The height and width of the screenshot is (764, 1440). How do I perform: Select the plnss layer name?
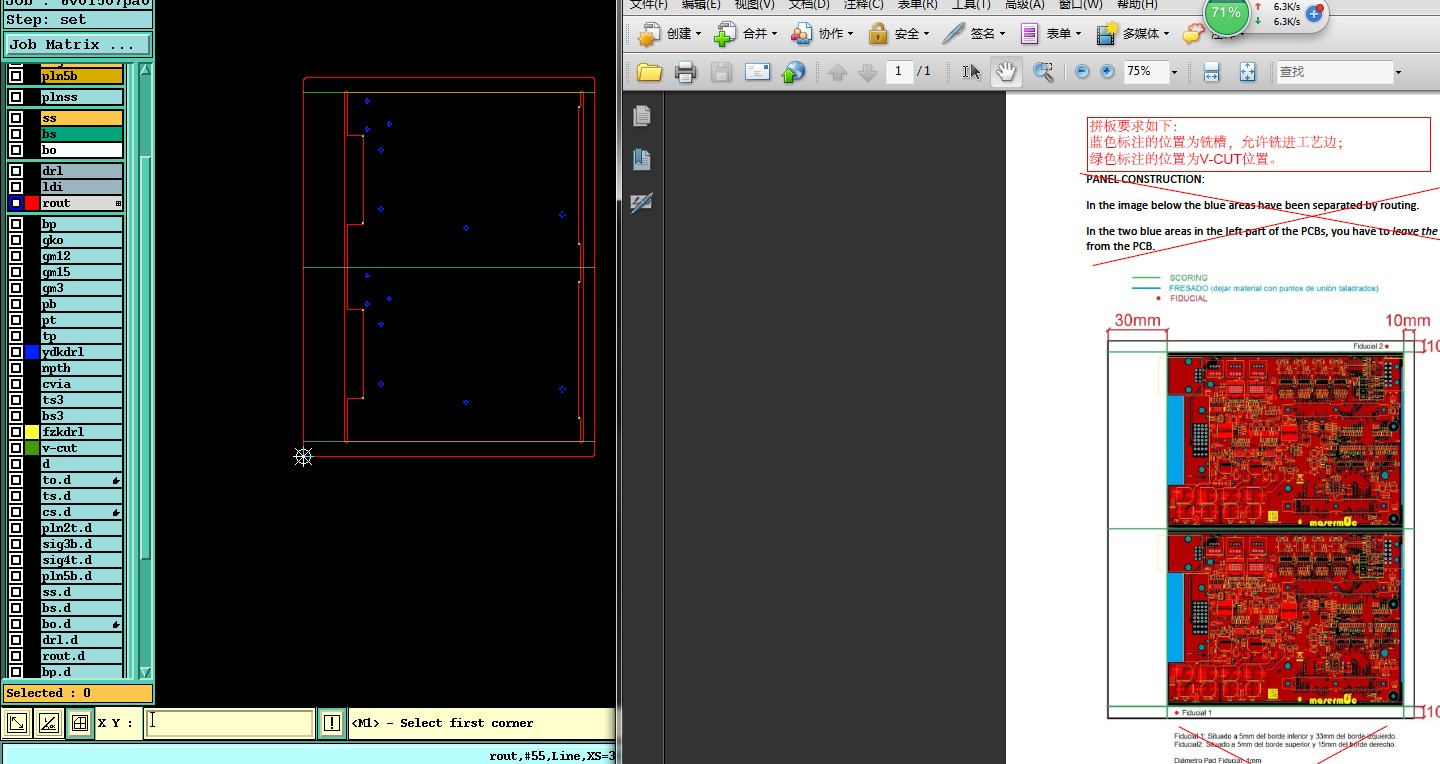point(82,97)
